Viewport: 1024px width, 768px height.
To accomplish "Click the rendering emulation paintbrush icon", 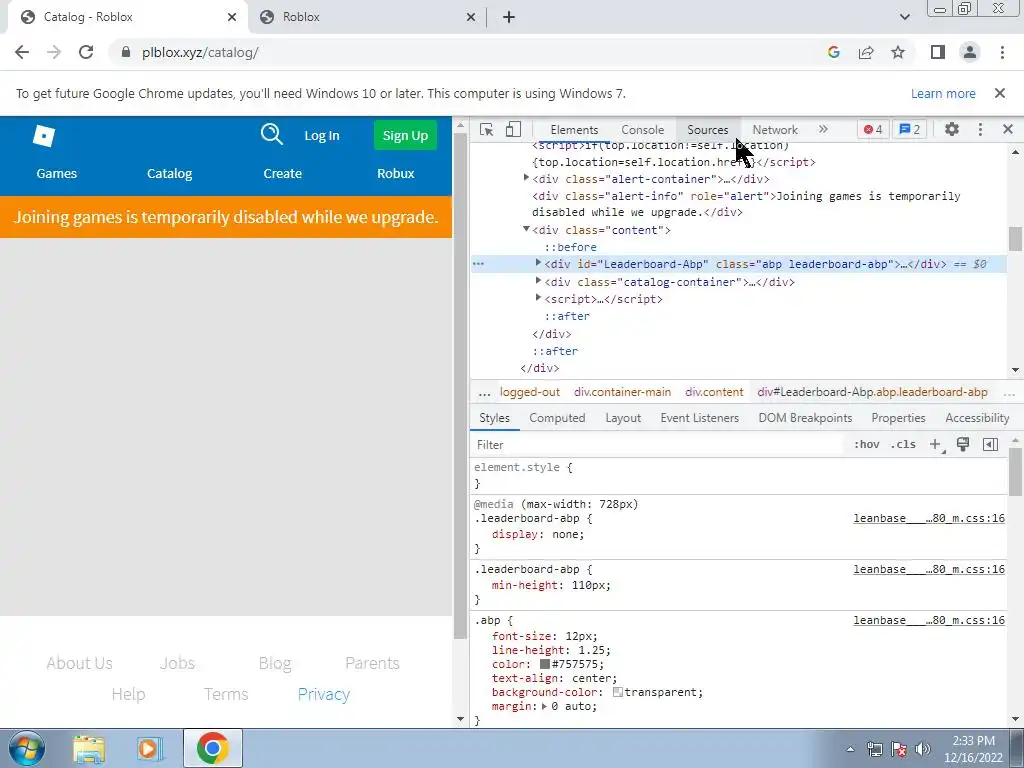I will point(963,445).
